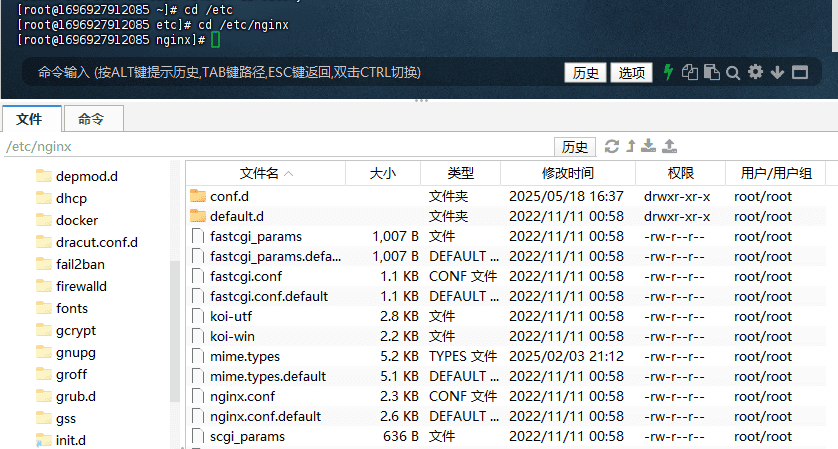The width and height of the screenshot is (838, 449).
Task: Click the panel splitter grip dots
Action: coord(421,100)
